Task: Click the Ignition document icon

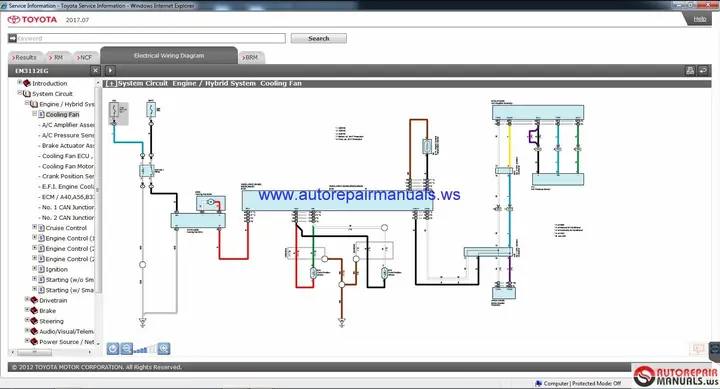Action: pyautogui.click(x=41, y=269)
